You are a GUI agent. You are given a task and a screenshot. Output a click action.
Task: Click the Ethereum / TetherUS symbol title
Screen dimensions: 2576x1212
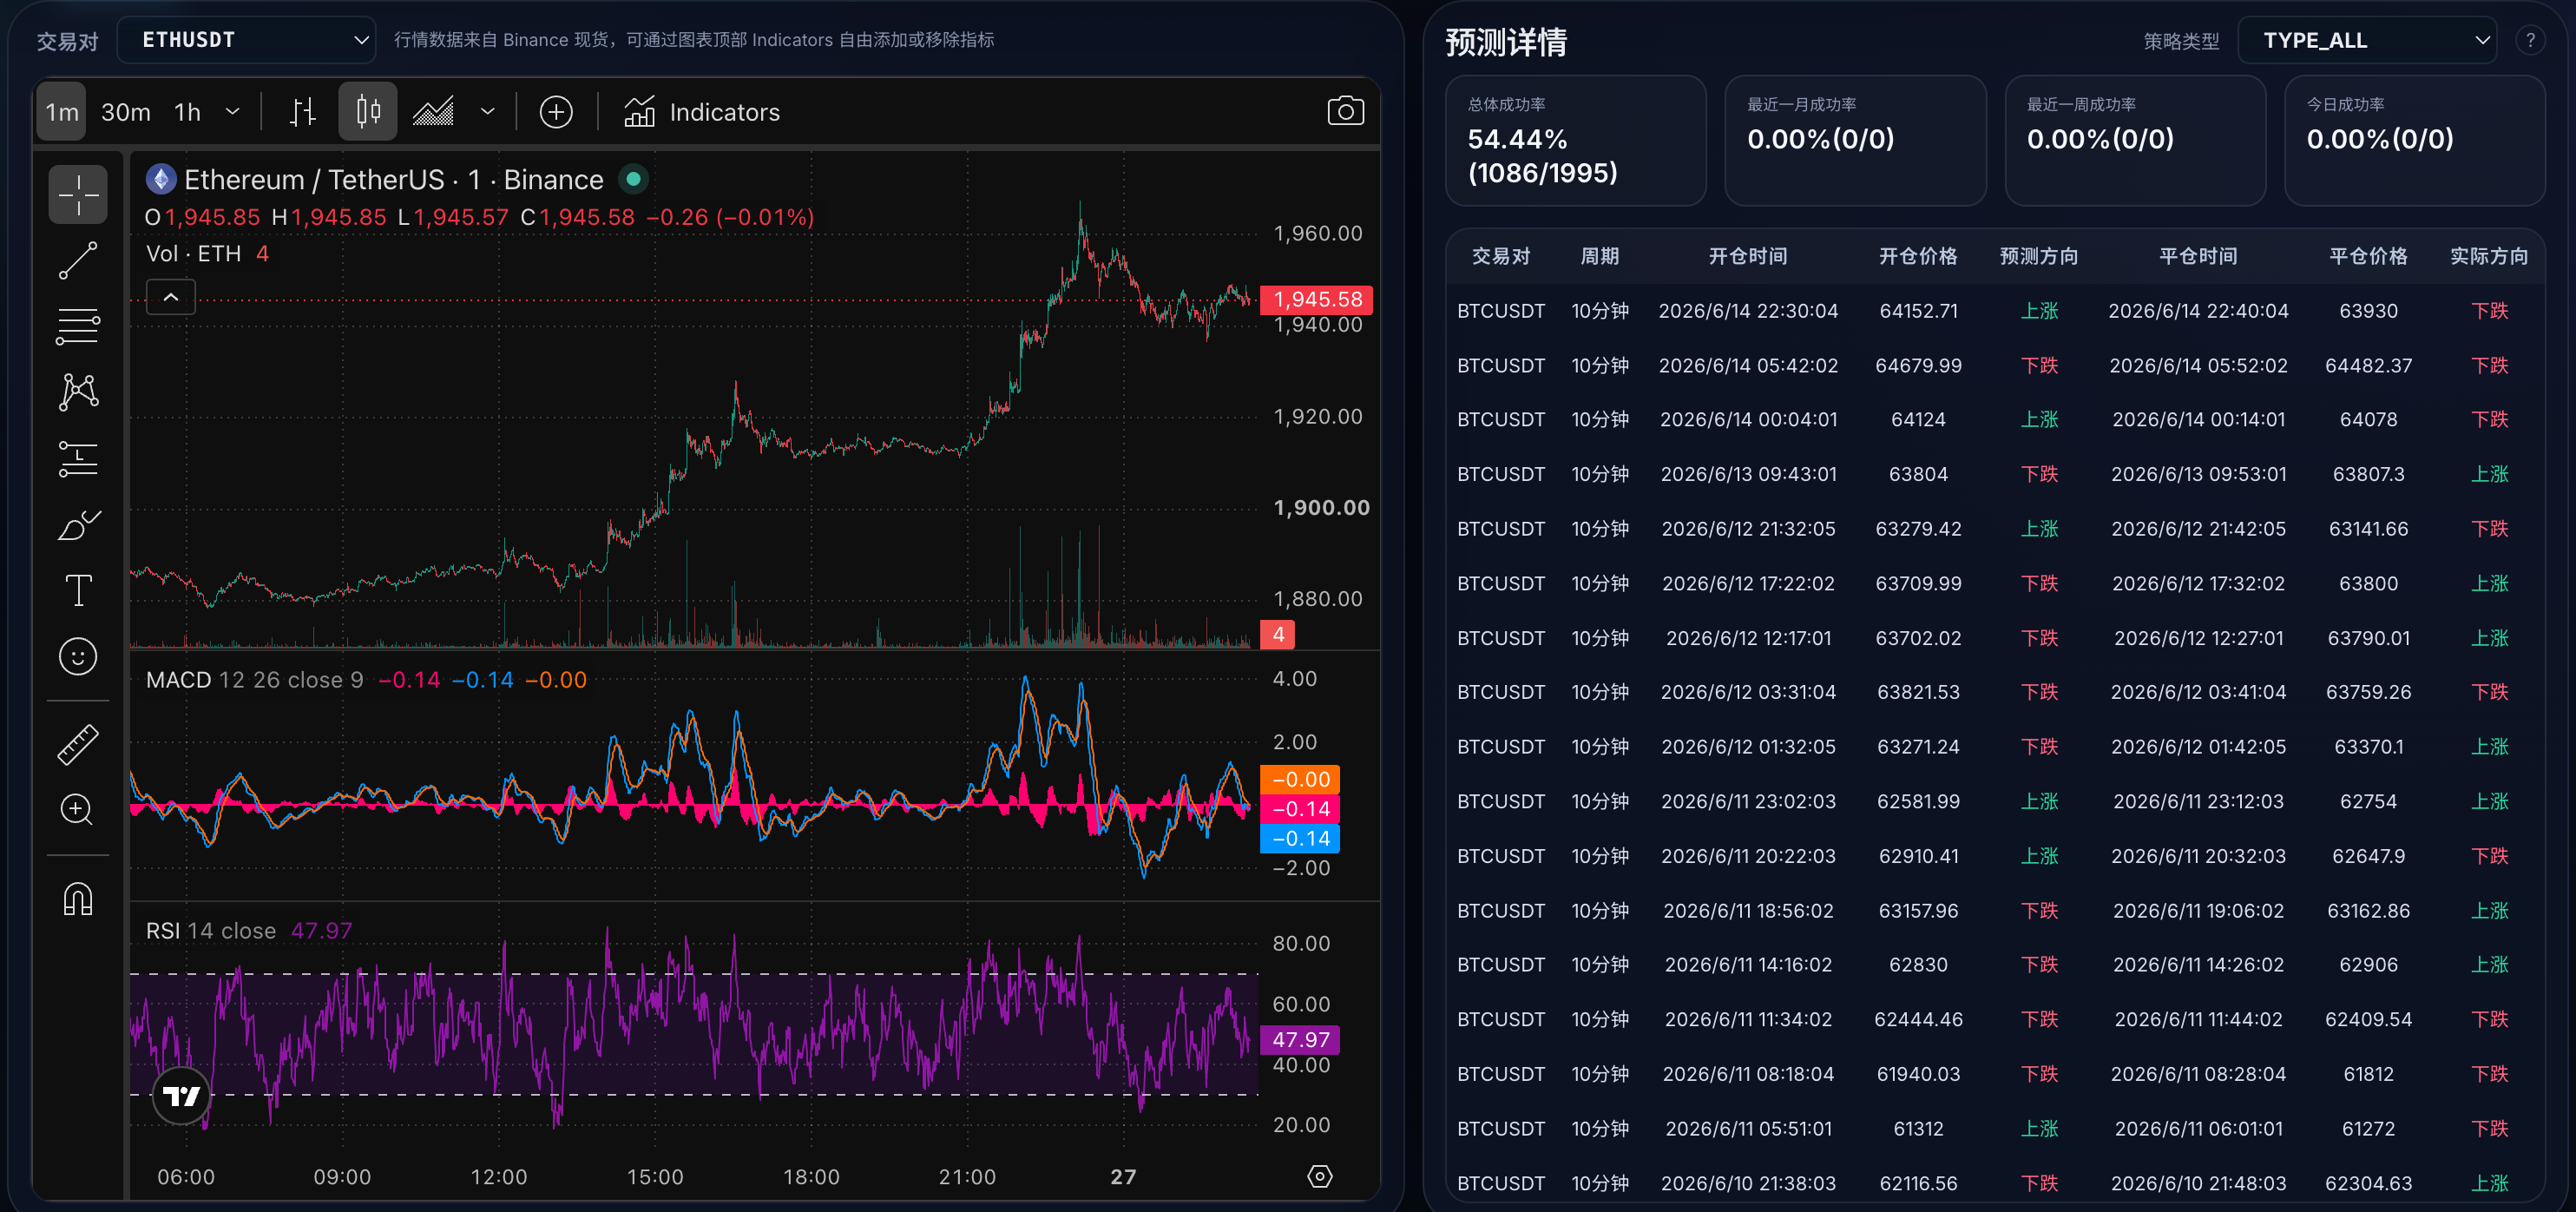point(394,179)
